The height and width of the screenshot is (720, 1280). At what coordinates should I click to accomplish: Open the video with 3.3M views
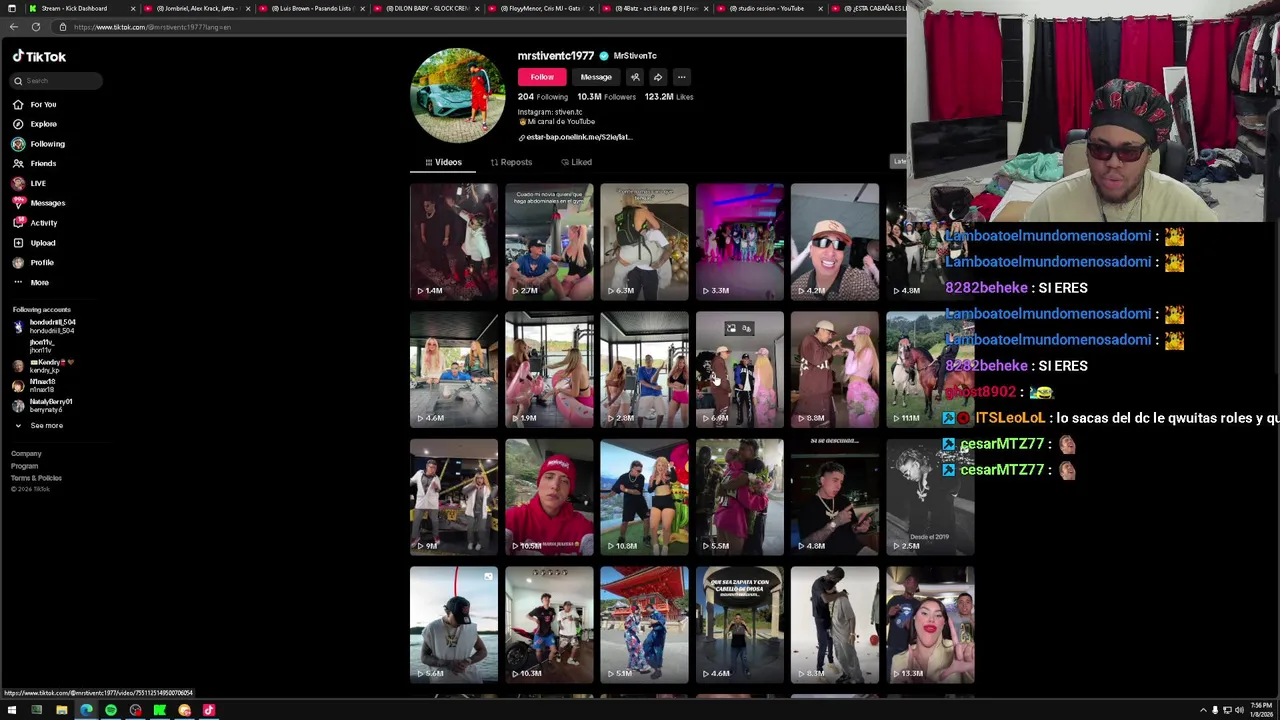(740, 241)
